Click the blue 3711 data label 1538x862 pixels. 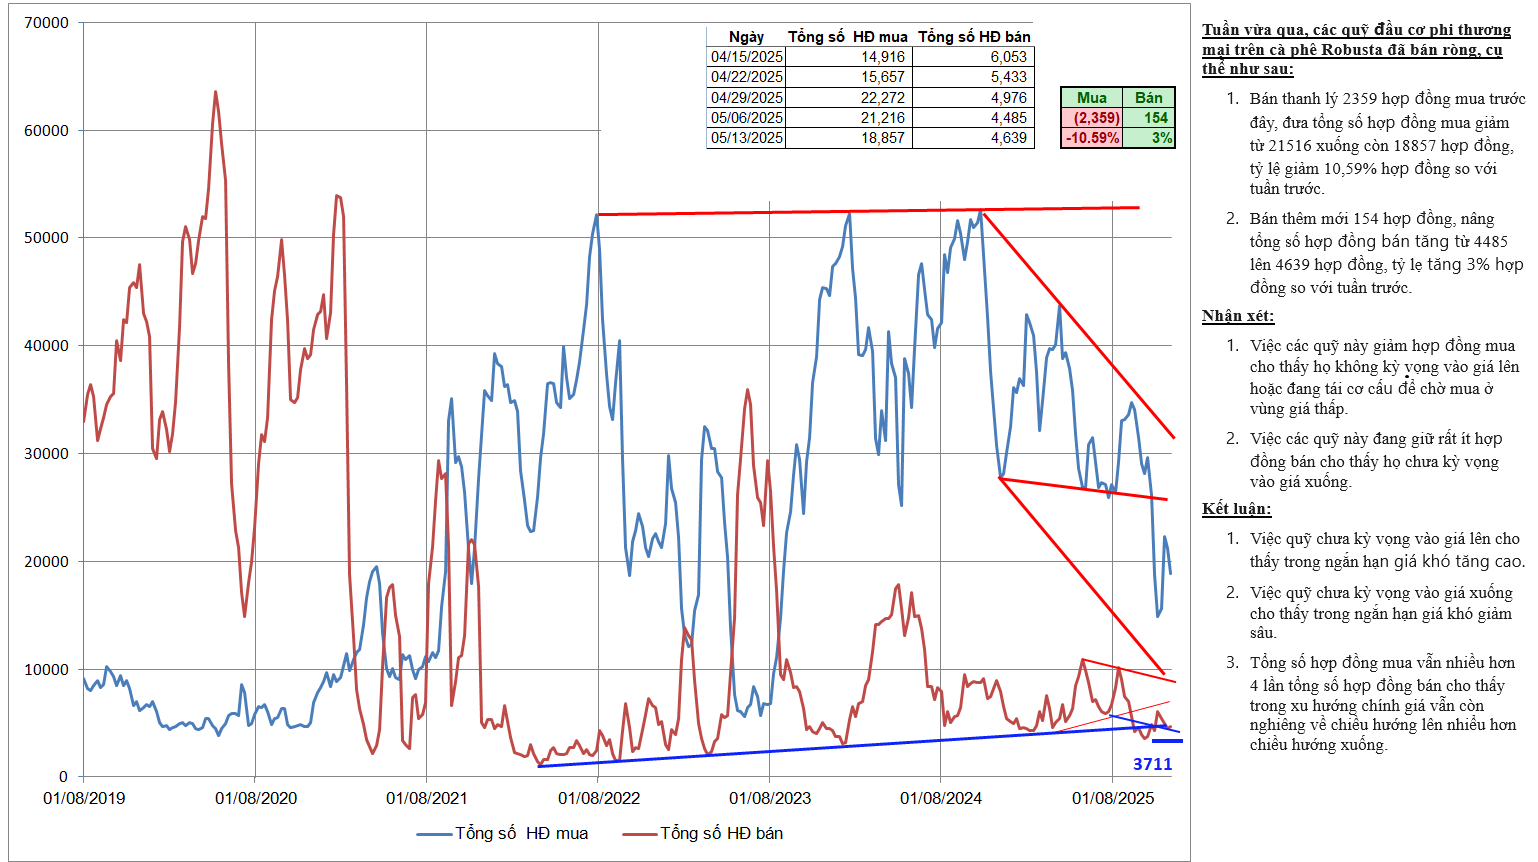pyautogui.click(x=1152, y=764)
